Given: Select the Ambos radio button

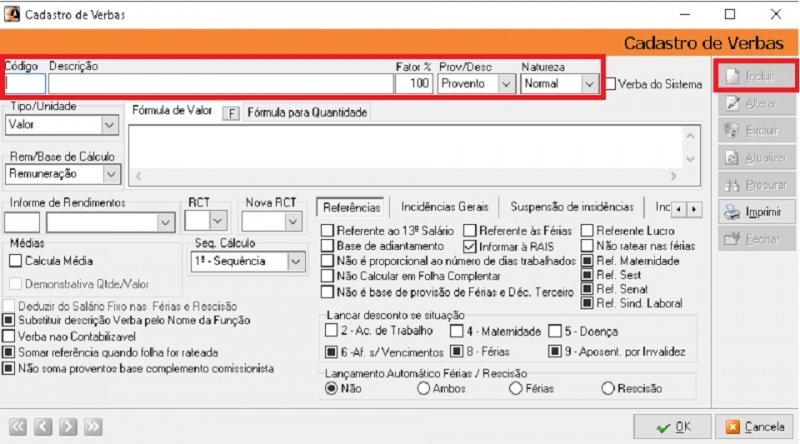Looking at the screenshot, I should pos(423,388).
